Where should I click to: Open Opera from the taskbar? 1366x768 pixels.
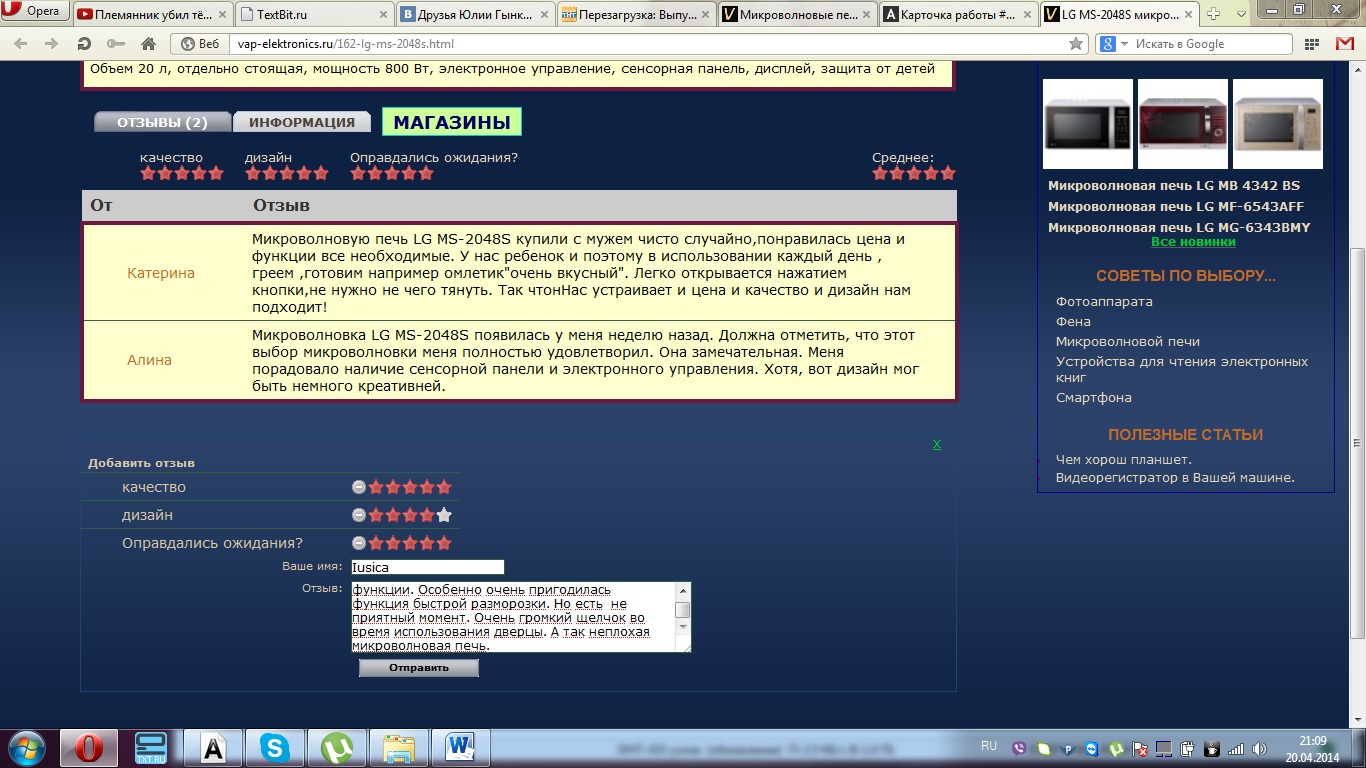89,748
